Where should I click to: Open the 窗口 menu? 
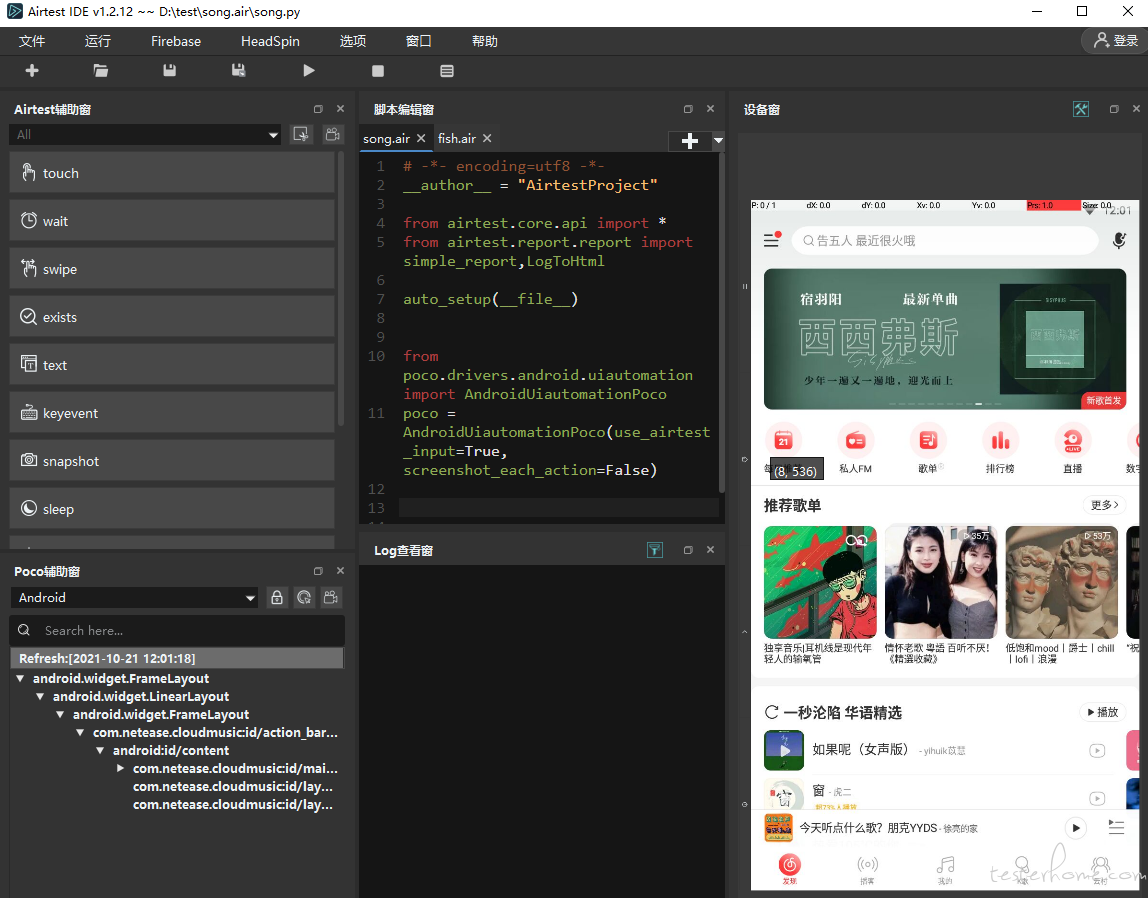click(x=419, y=41)
